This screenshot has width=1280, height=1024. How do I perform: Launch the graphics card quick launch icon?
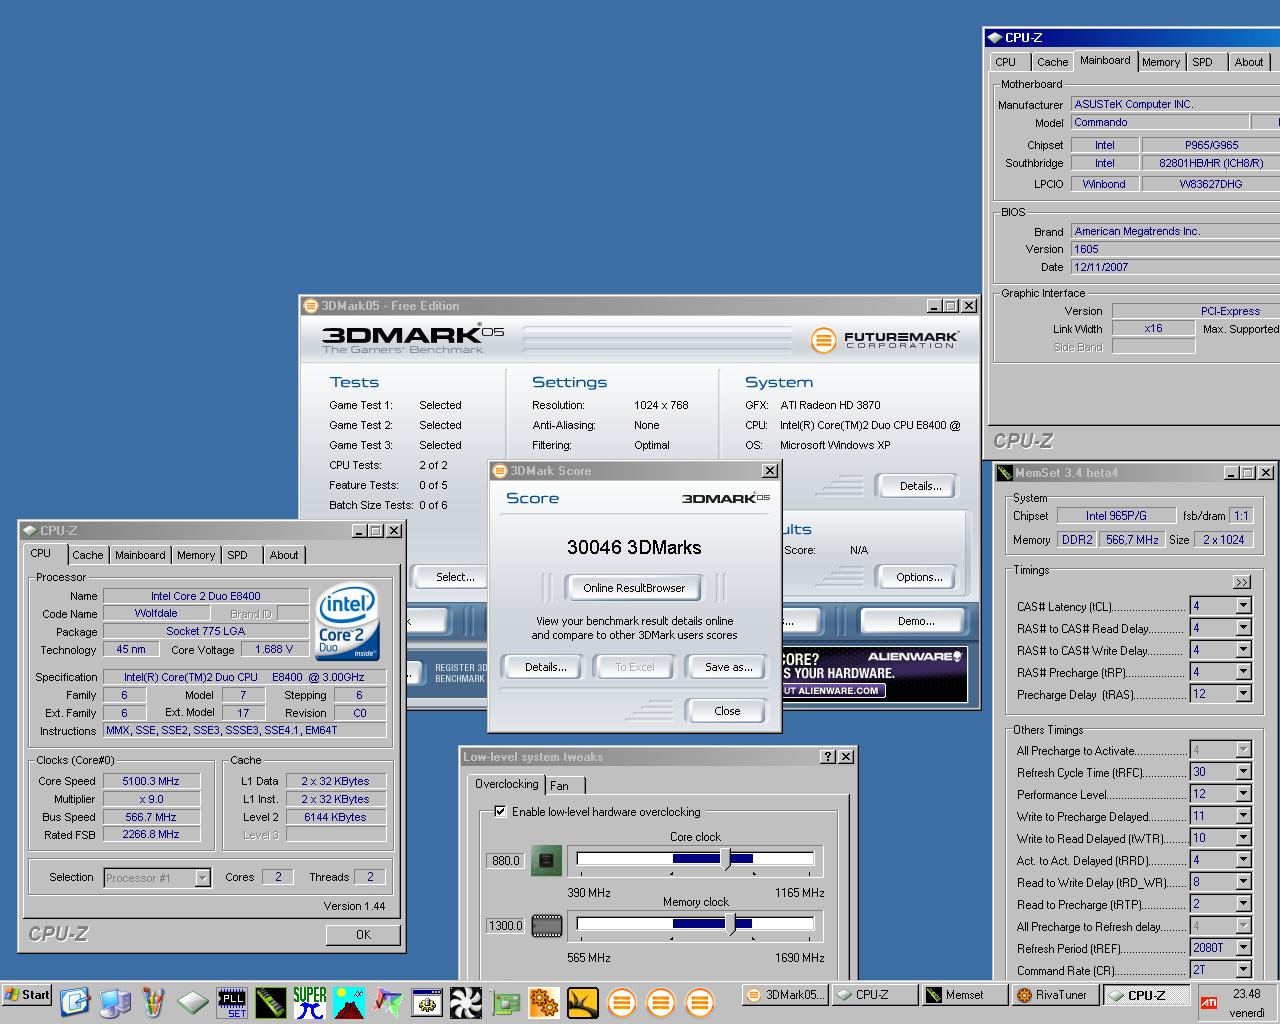tap(505, 1002)
